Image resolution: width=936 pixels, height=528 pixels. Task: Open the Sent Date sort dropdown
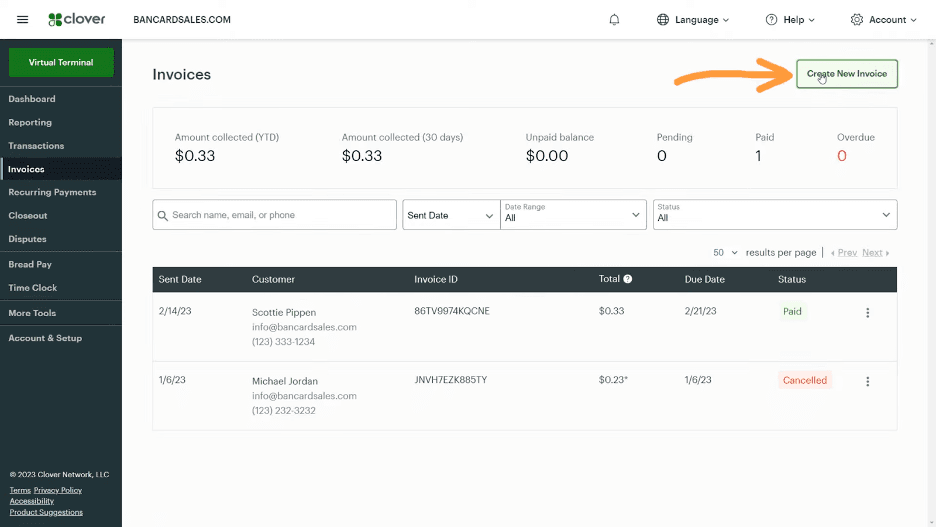pyautogui.click(x=450, y=215)
